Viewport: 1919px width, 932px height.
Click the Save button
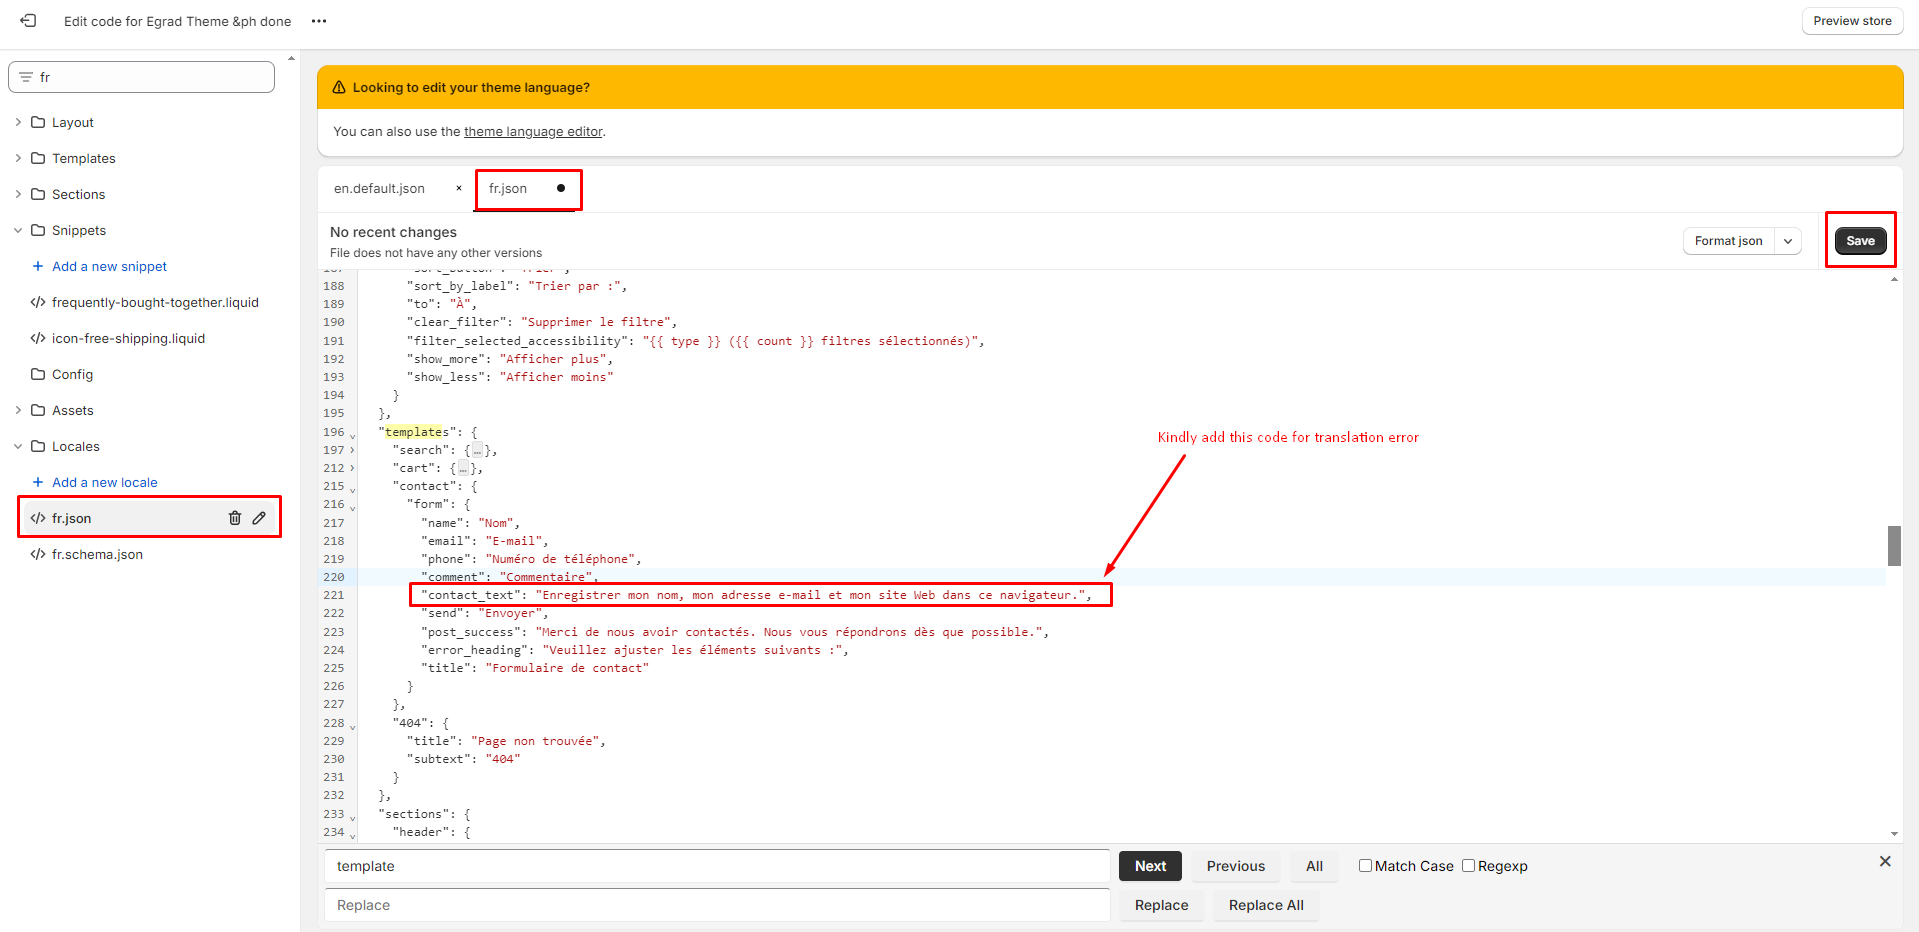(x=1860, y=241)
